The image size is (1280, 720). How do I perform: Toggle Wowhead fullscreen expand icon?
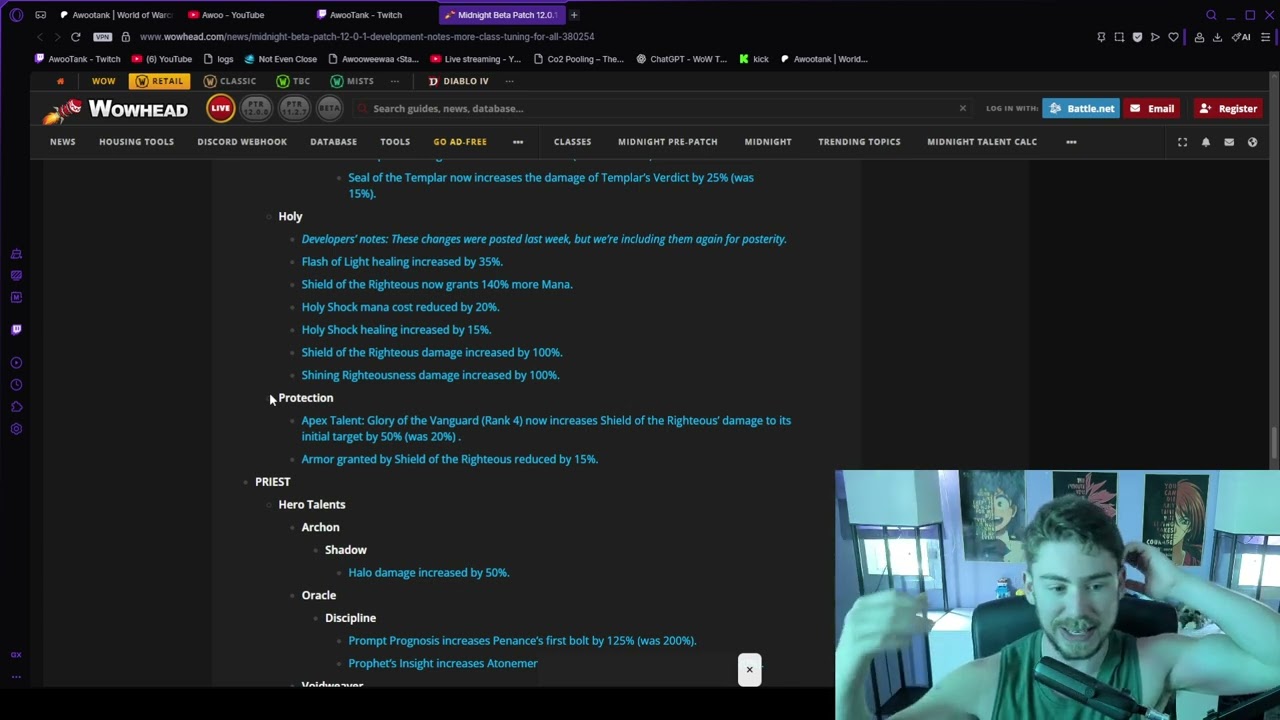click(1182, 142)
